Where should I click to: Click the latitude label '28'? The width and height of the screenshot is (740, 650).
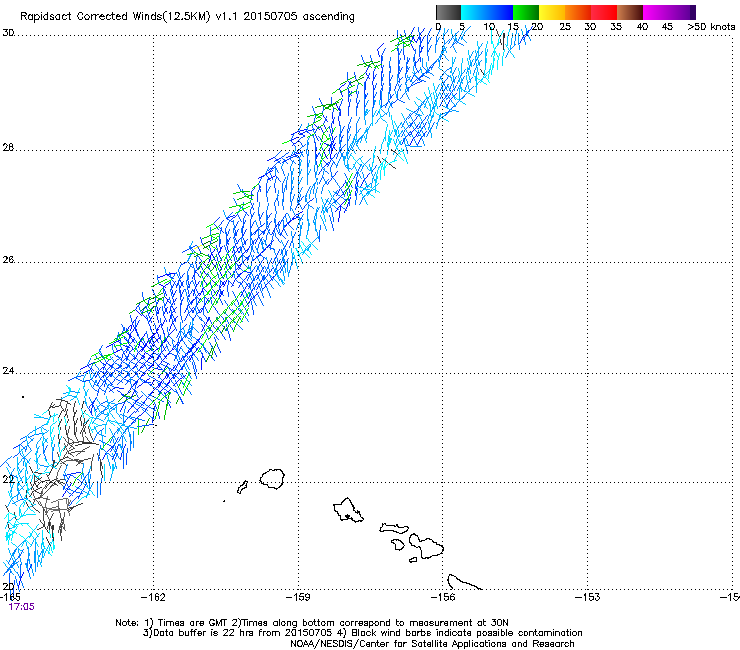tap(8, 148)
